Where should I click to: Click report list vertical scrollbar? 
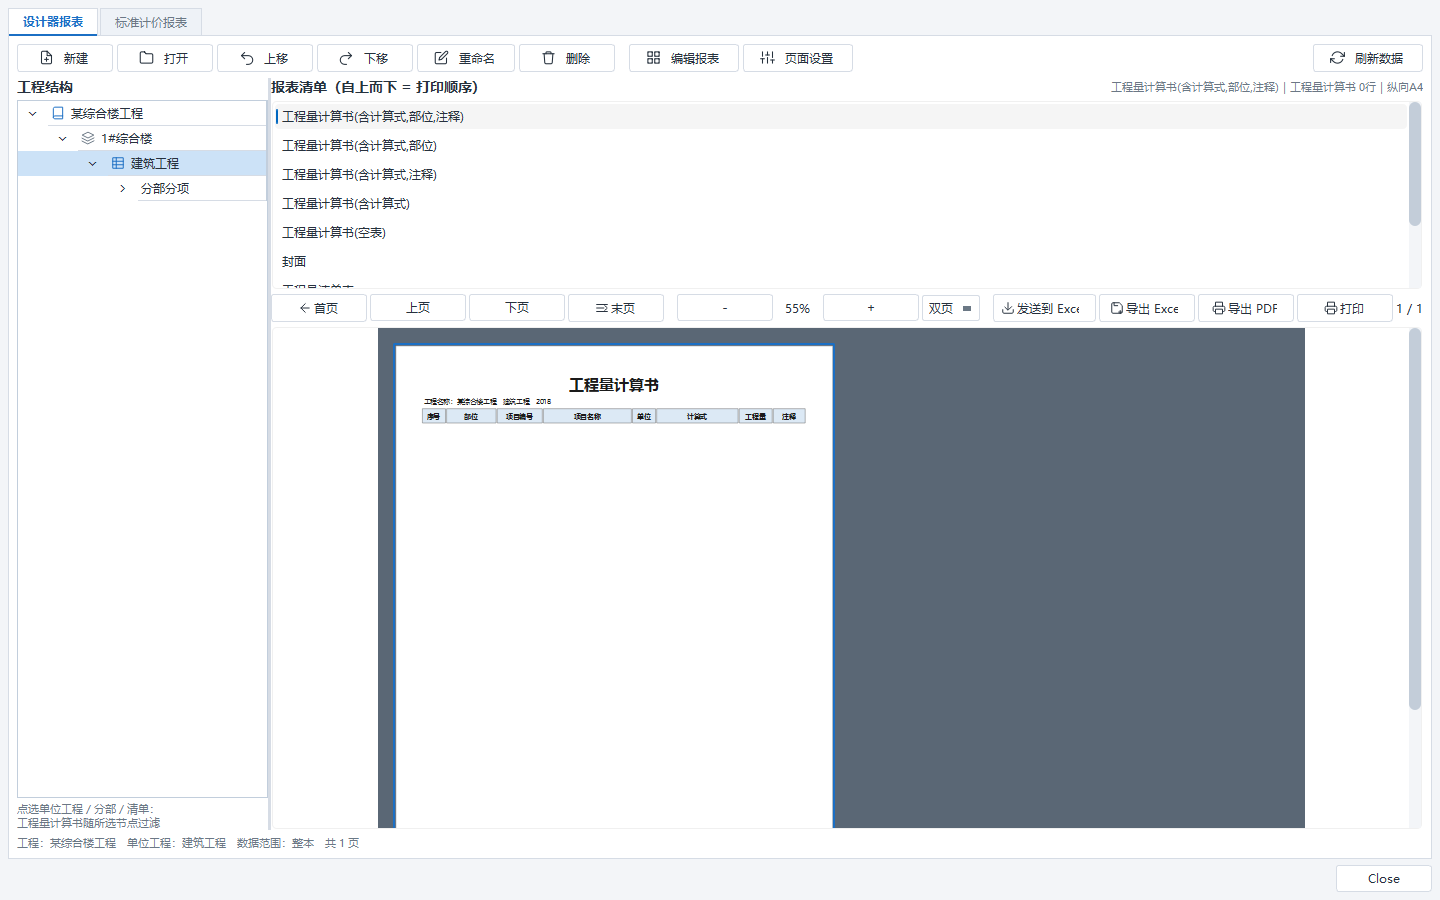(x=1415, y=165)
